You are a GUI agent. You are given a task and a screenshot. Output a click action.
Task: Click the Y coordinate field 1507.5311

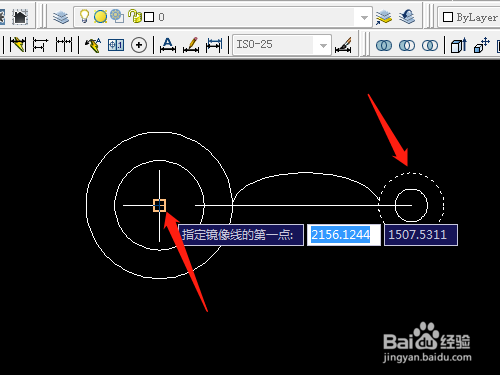click(x=421, y=235)
